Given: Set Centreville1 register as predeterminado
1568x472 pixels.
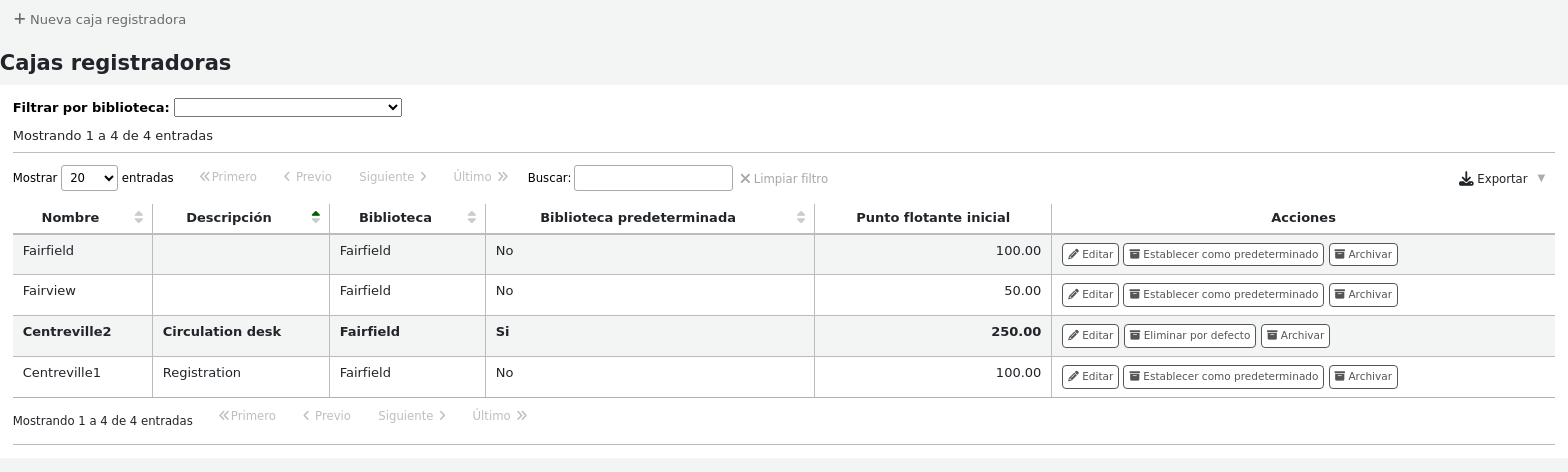Looking at the screenshot, I should tap(1223, 377).
